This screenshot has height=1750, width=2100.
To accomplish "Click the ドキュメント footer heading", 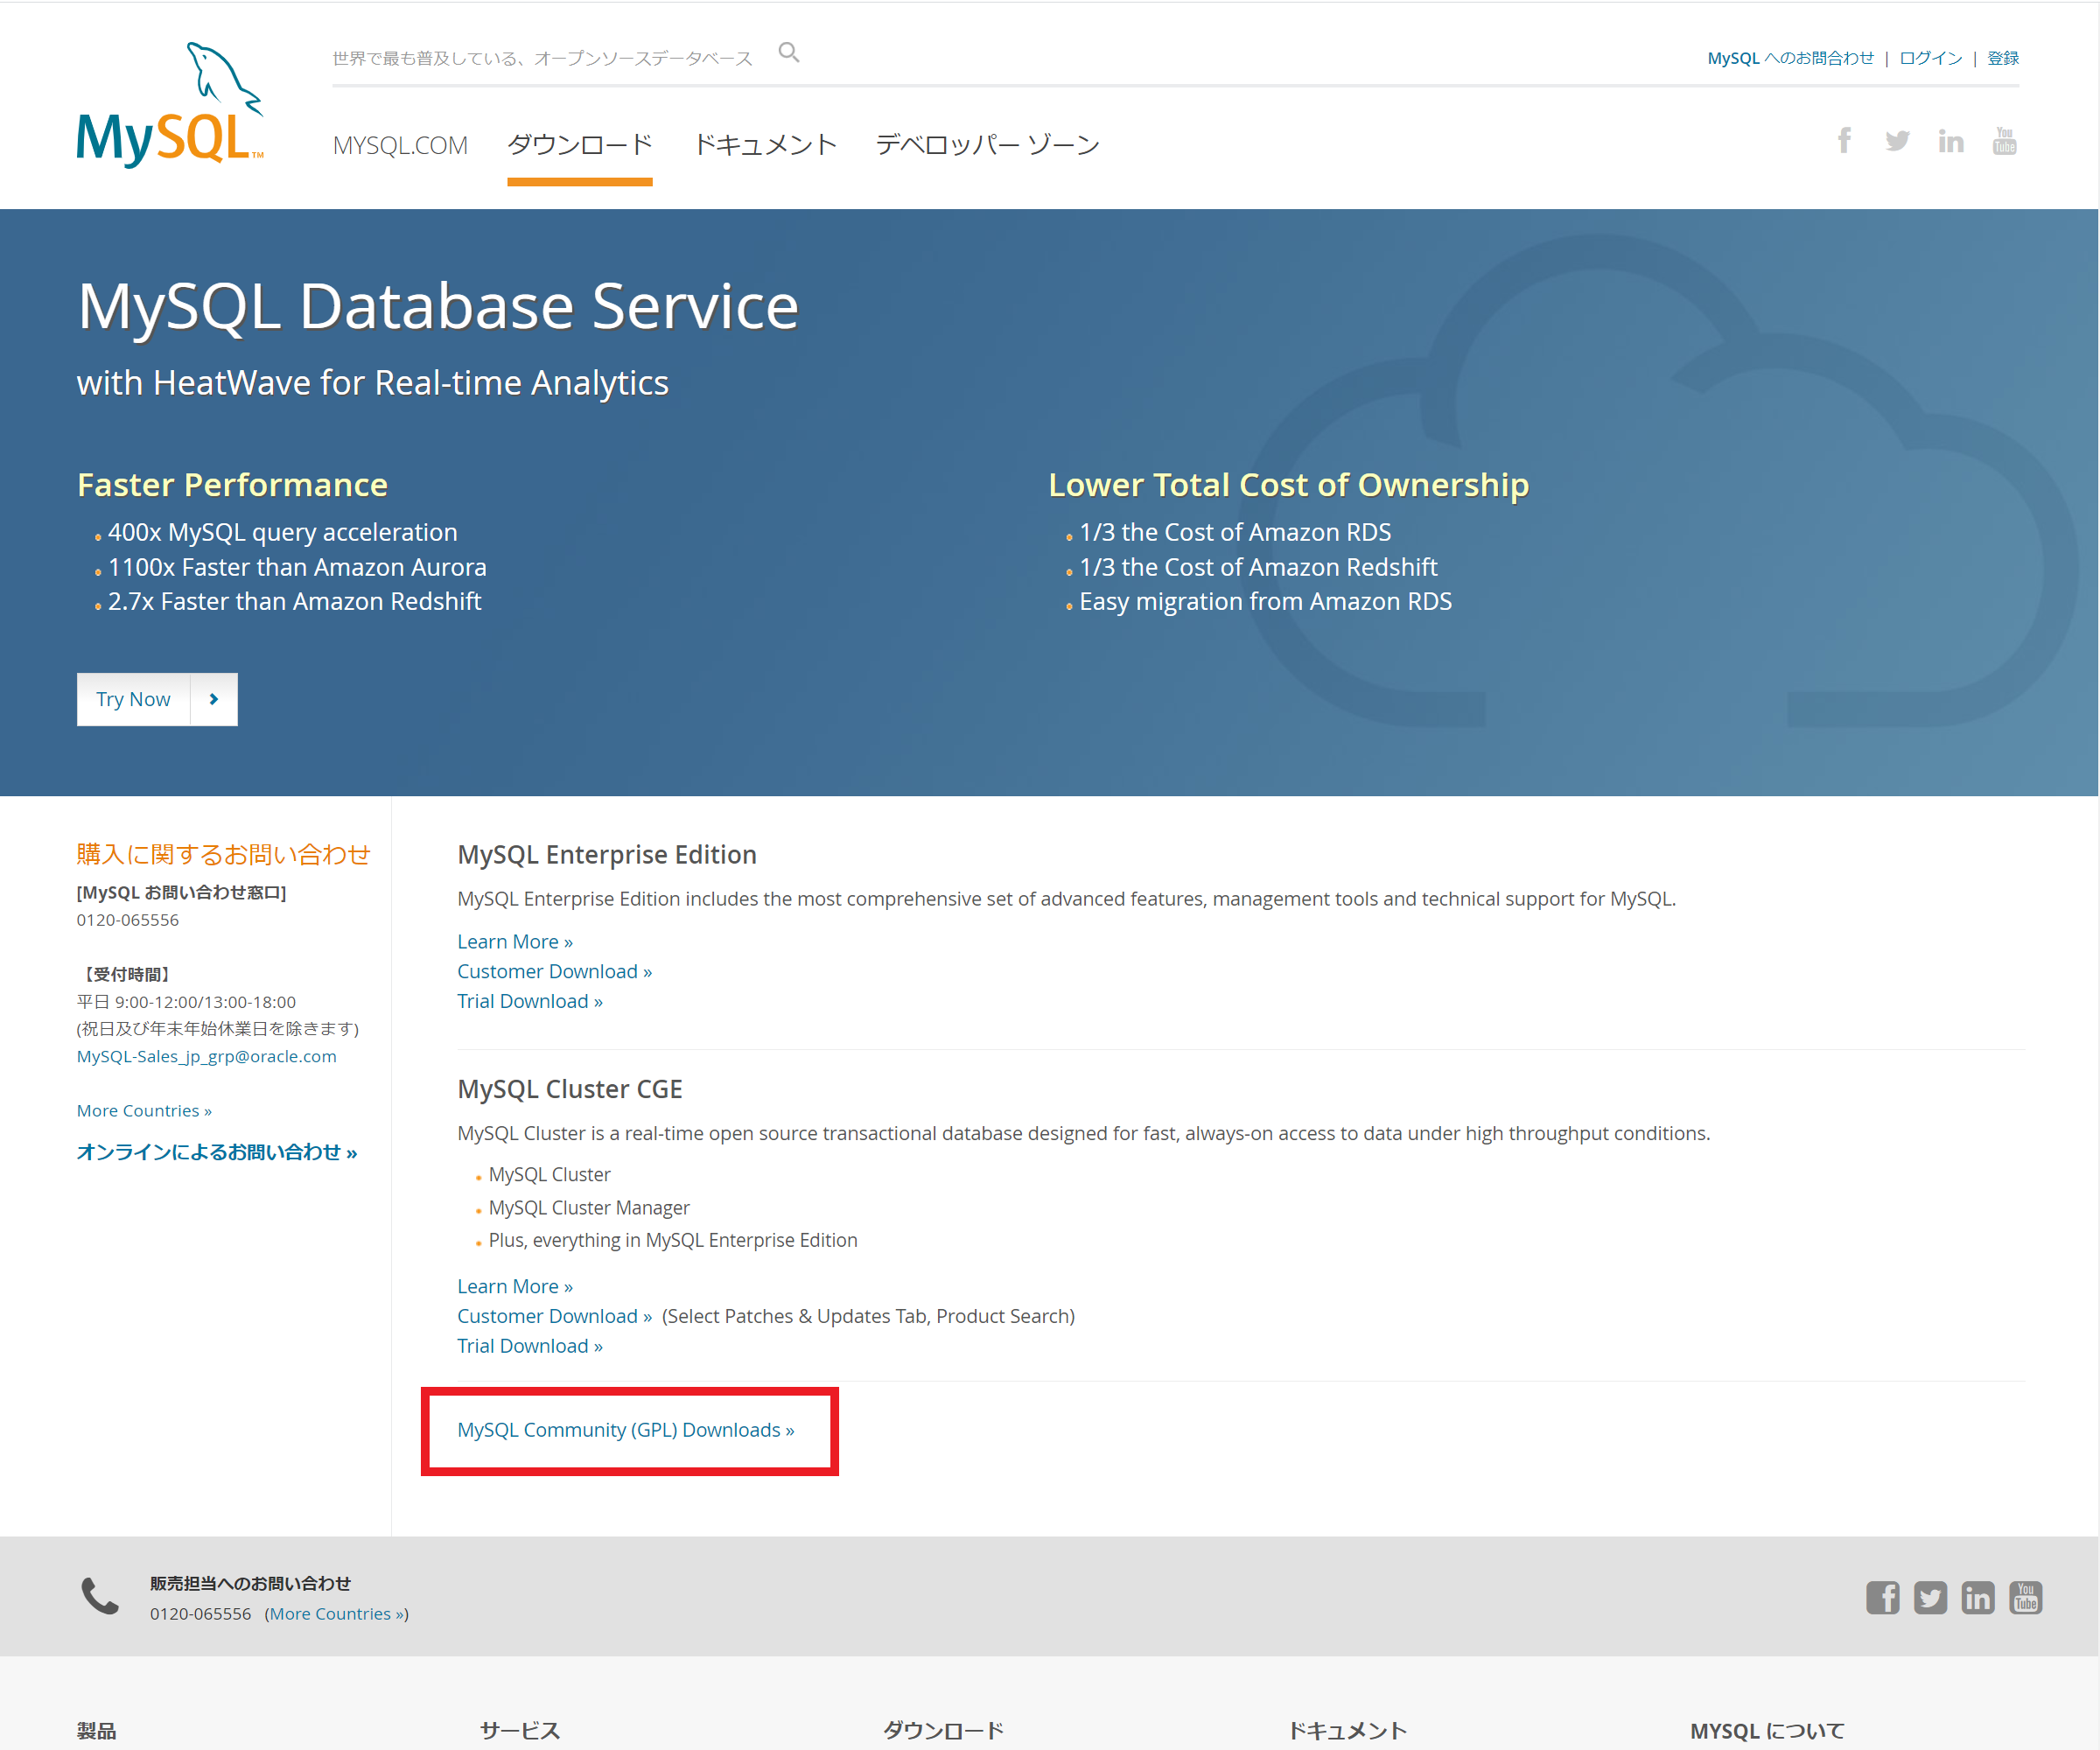I will pos(1347,1731).
